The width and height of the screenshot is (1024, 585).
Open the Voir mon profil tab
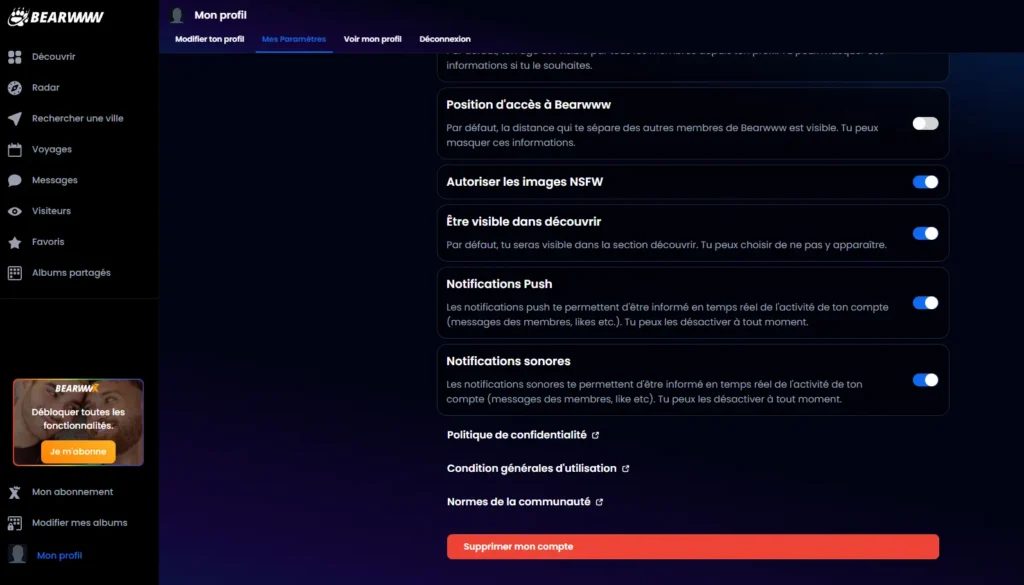[x=372, y=39]
